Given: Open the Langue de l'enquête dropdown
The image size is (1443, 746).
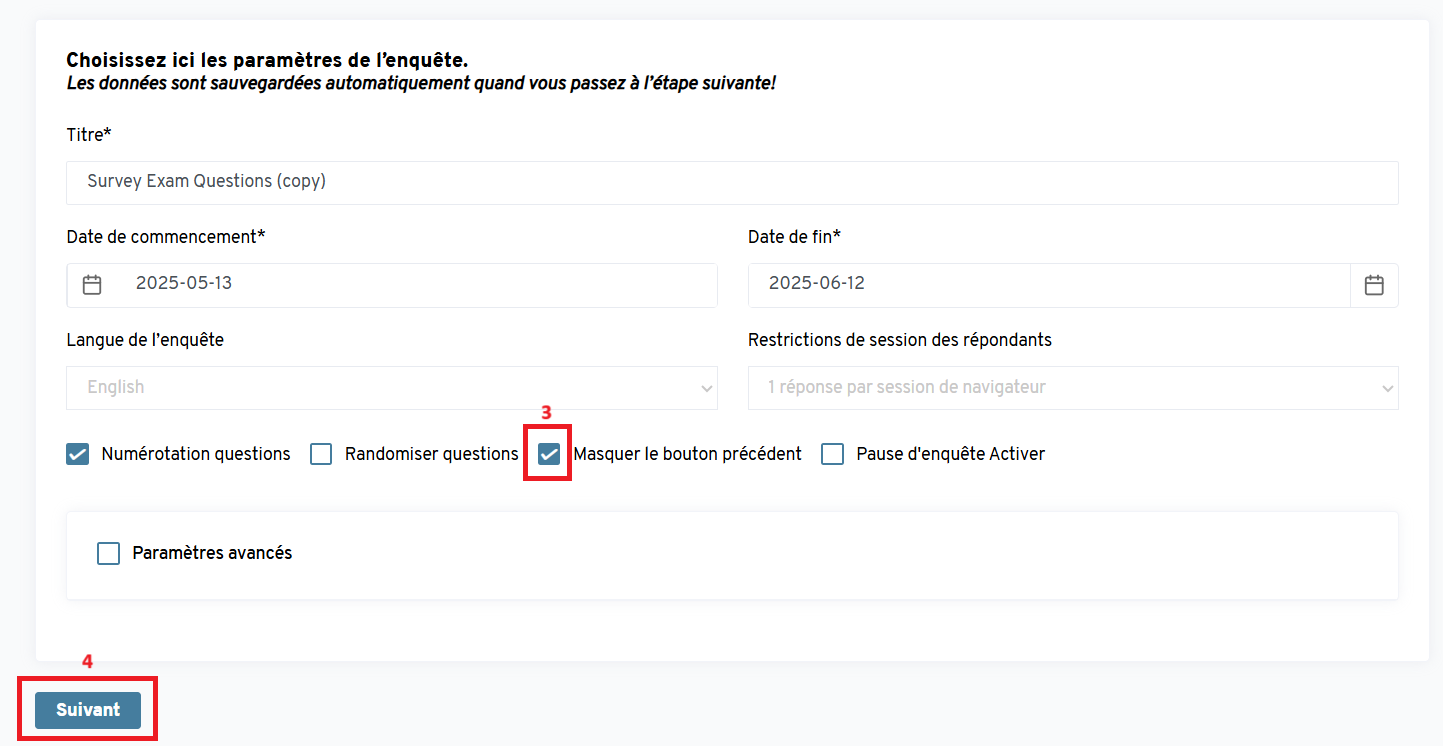Looking at the screenshot, I should tap(391, 387).
